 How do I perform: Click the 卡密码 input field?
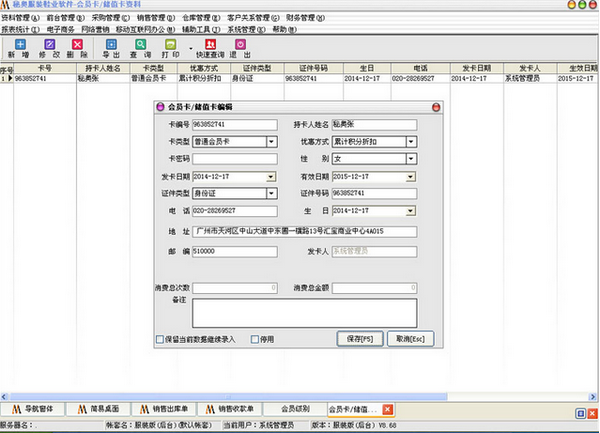point(235,159)
